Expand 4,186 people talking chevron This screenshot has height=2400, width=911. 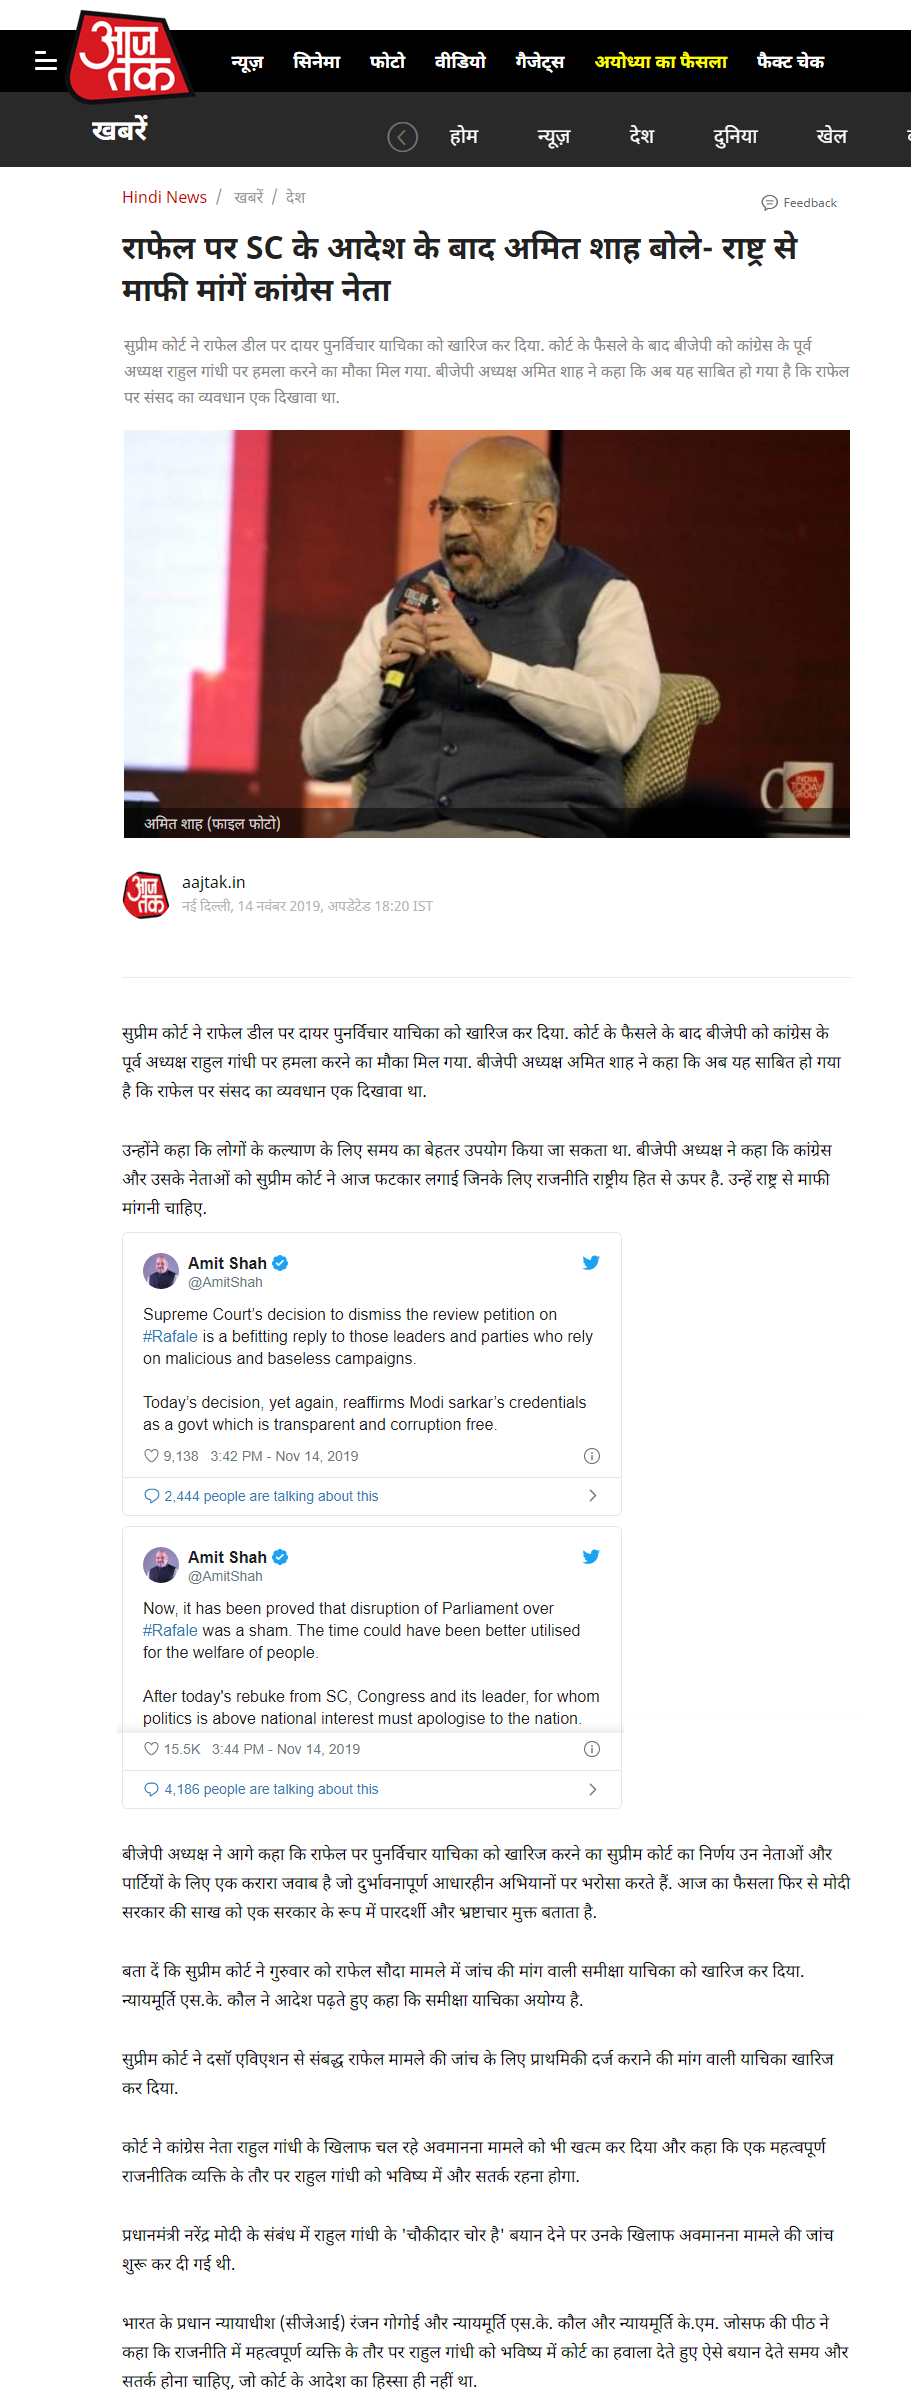click(x=592, y=1789)
